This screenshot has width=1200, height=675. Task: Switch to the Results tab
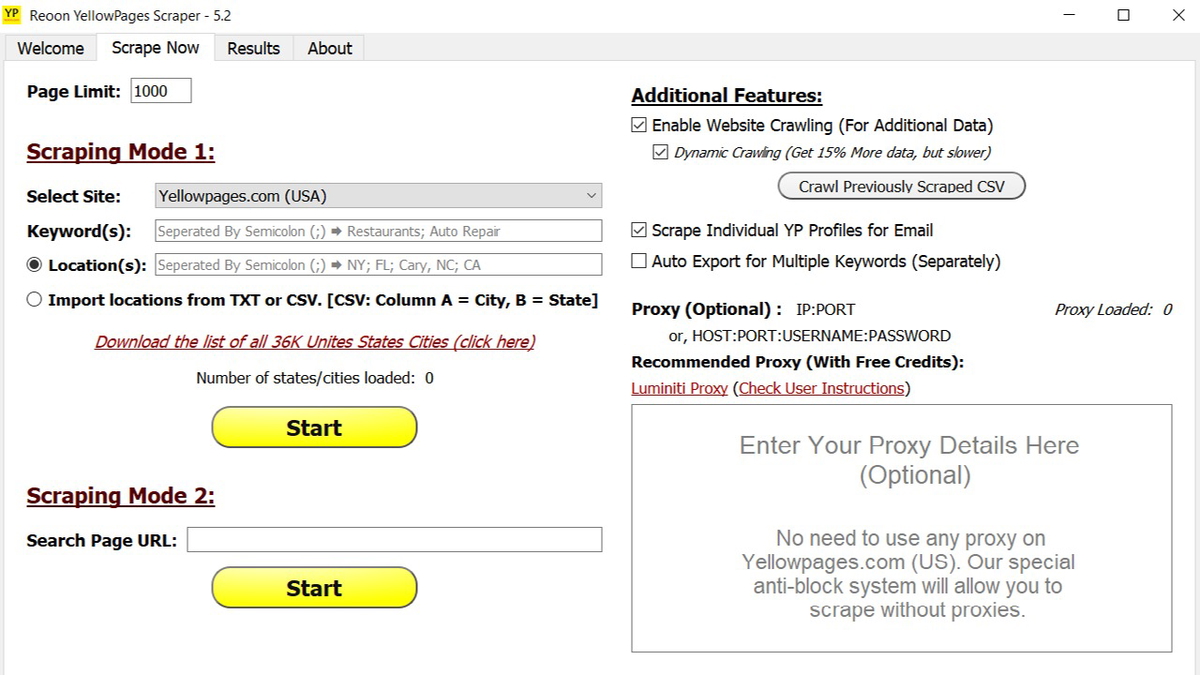pos(253,47)
